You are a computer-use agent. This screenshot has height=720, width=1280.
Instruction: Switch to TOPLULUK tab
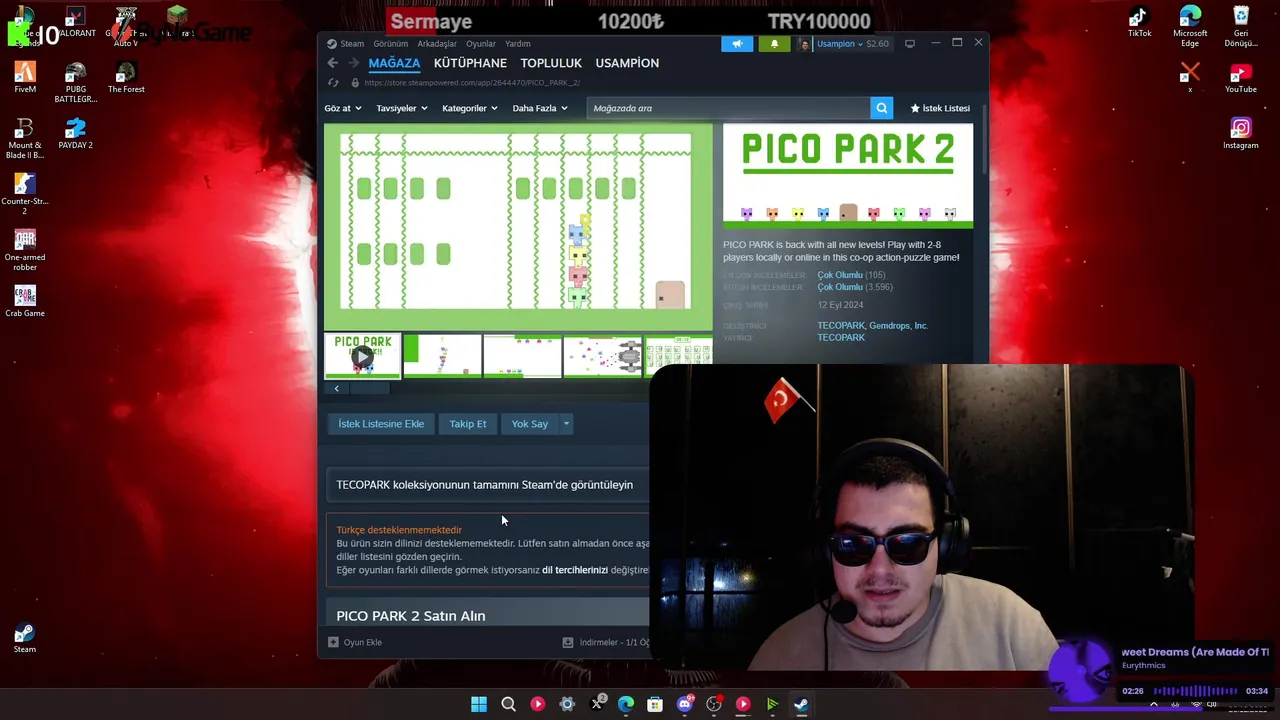pos(551,63)
